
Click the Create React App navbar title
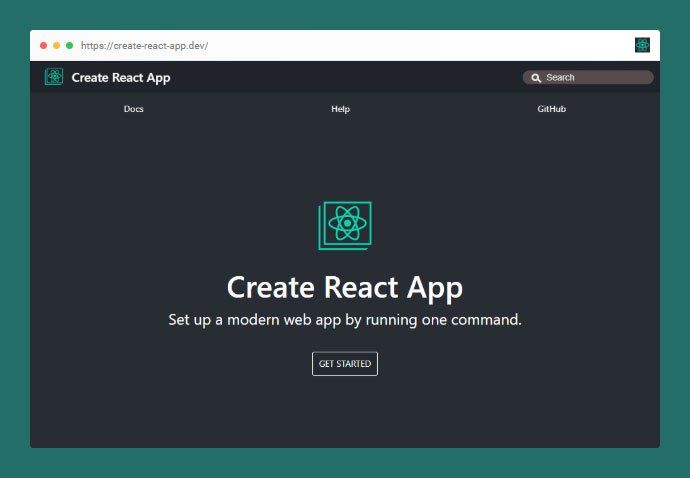pos(121,78)
